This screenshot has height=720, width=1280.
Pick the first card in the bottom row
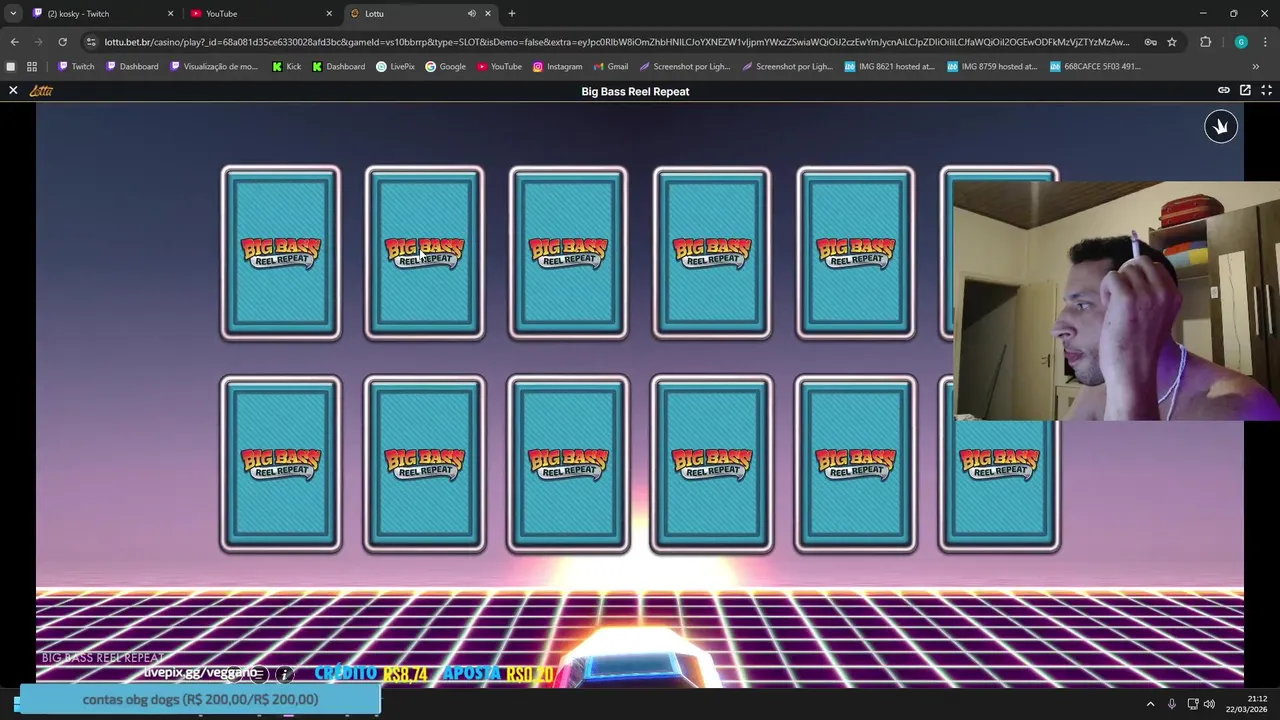point(281,464)
